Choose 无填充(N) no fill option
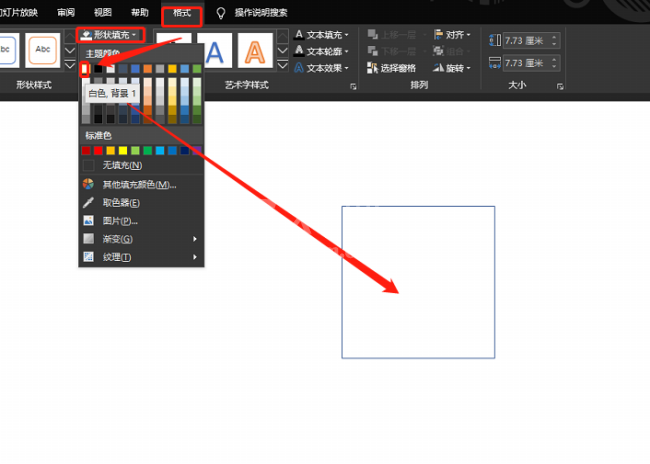The height and width of the screenshot is (464, 650). click(x=141, y=165)
